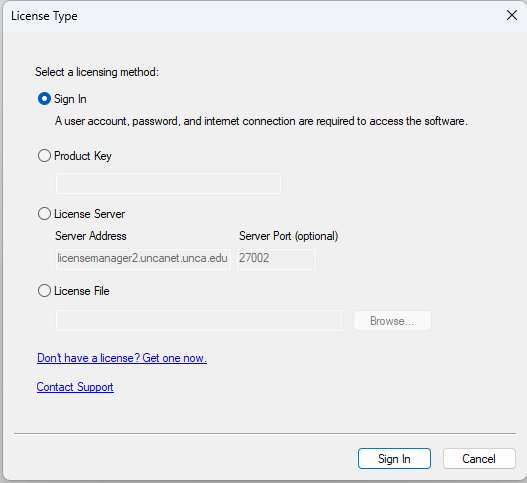The image size is (527, 483).
Task: Choose the Product Key licensing method
Action: pos(44,156)
